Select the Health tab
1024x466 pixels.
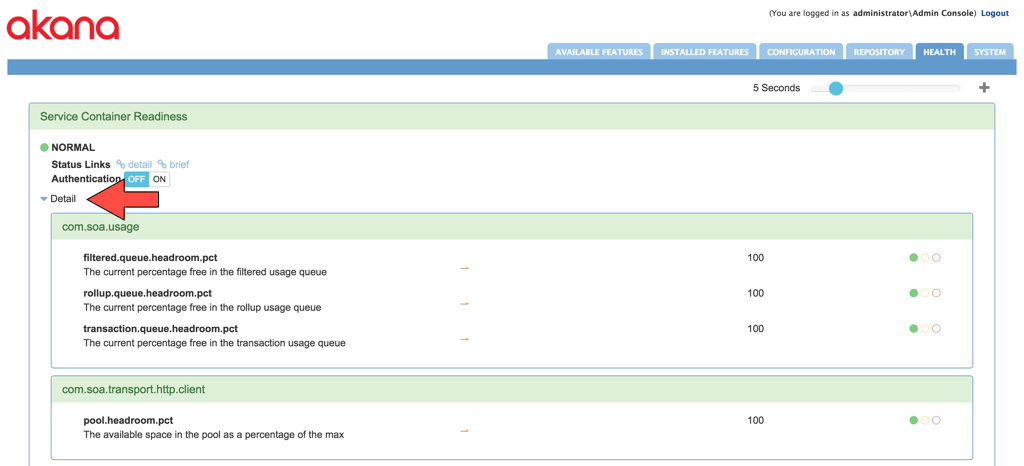tap(940, 52)
